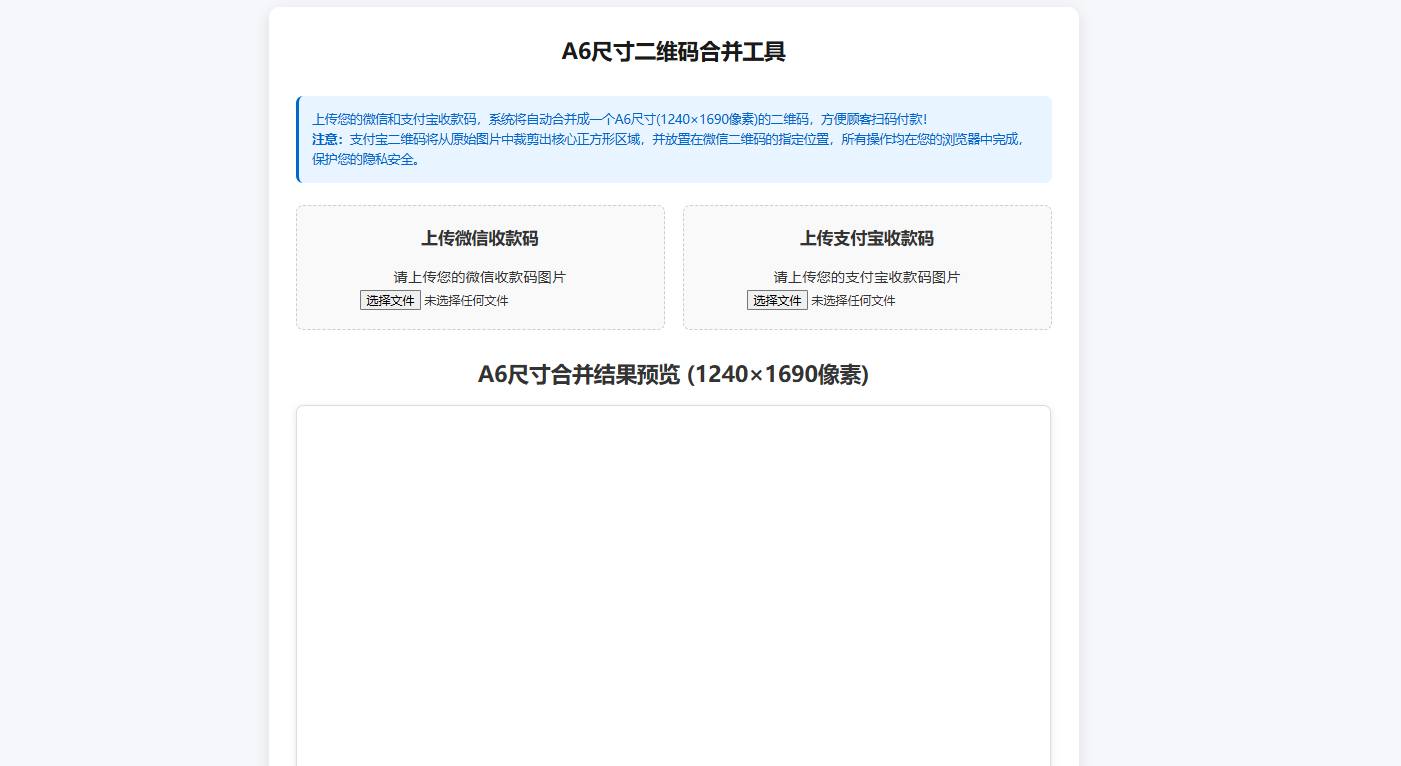This screenshot has height=766, width=1401.
Task: Click the 请上传您的微信收款码图片 label
Action: click(x=479, y=277)
